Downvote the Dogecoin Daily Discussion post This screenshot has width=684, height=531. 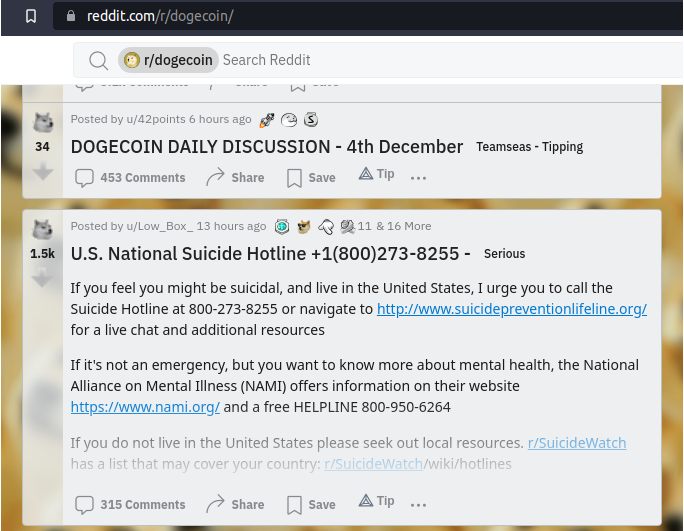43,171
